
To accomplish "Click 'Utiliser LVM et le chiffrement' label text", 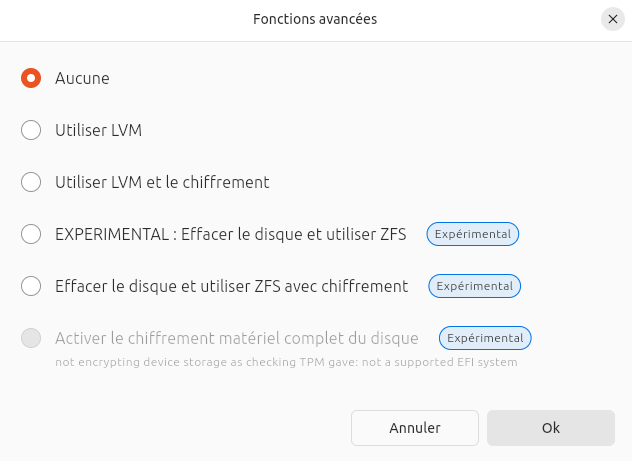I will 162,182.
